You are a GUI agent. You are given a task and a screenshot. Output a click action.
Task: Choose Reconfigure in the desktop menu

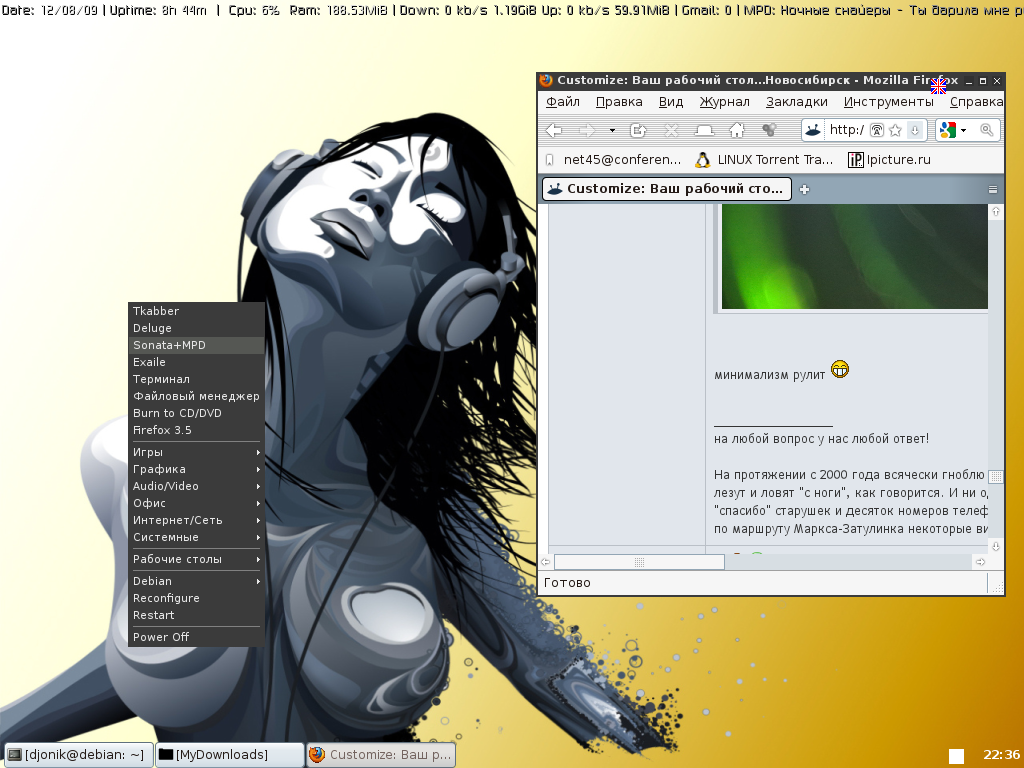click(196, 598)
